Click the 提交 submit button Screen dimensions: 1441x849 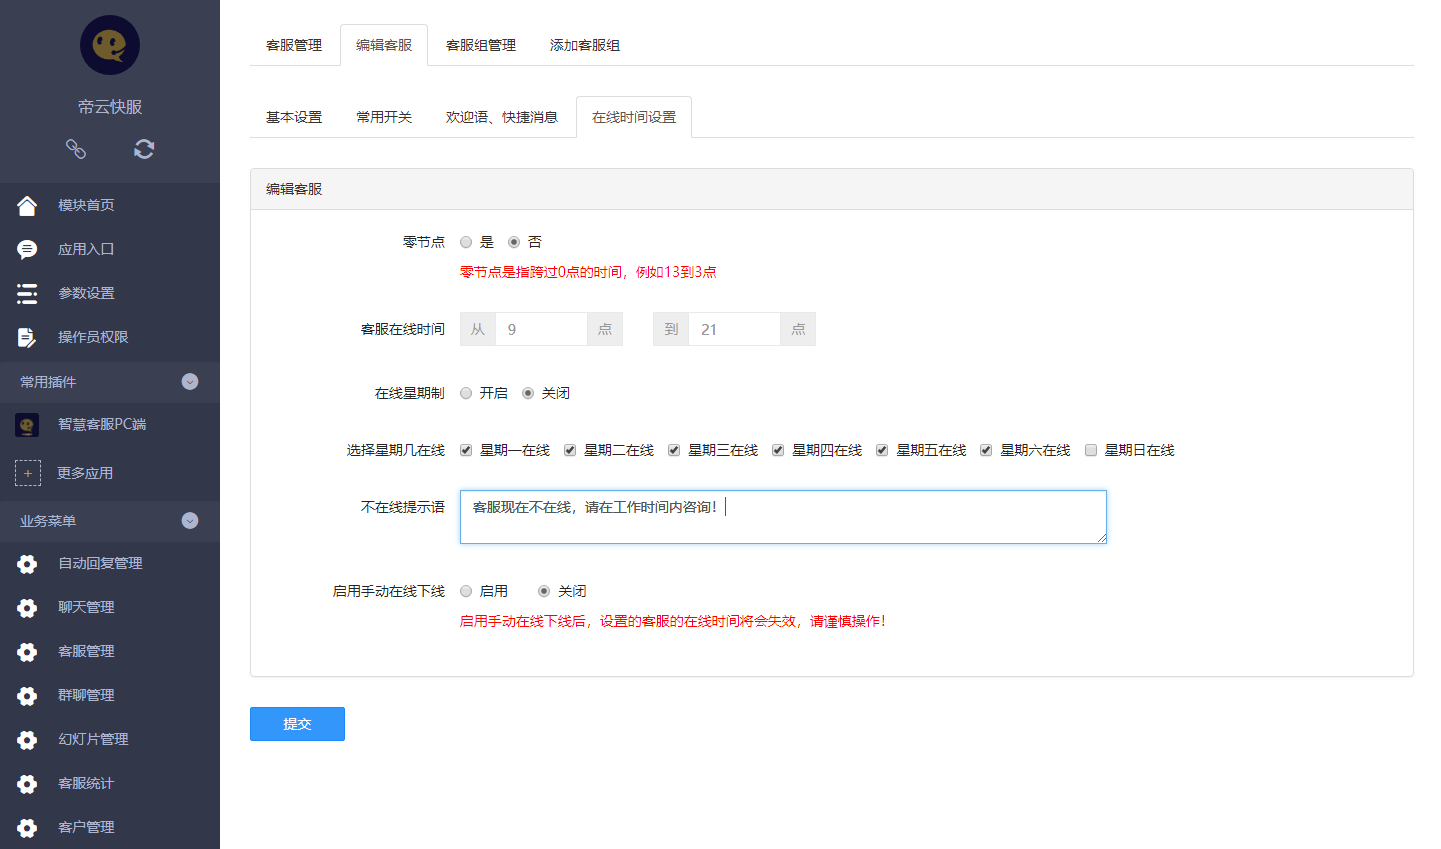click(x=297, y=724)
